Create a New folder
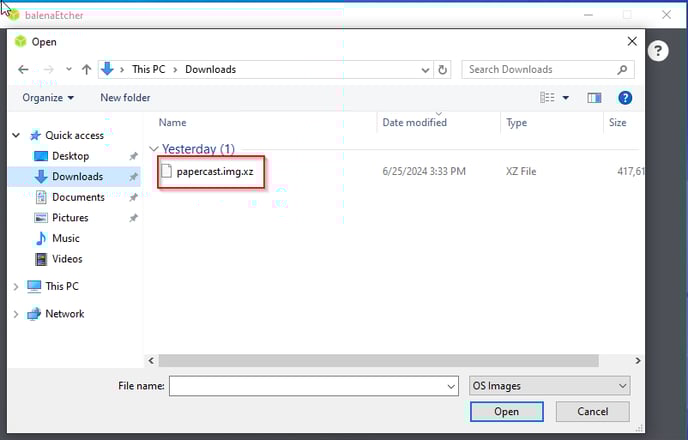This screenshot has width=688, height=440. pyautogui.click(x=125, y=97)
